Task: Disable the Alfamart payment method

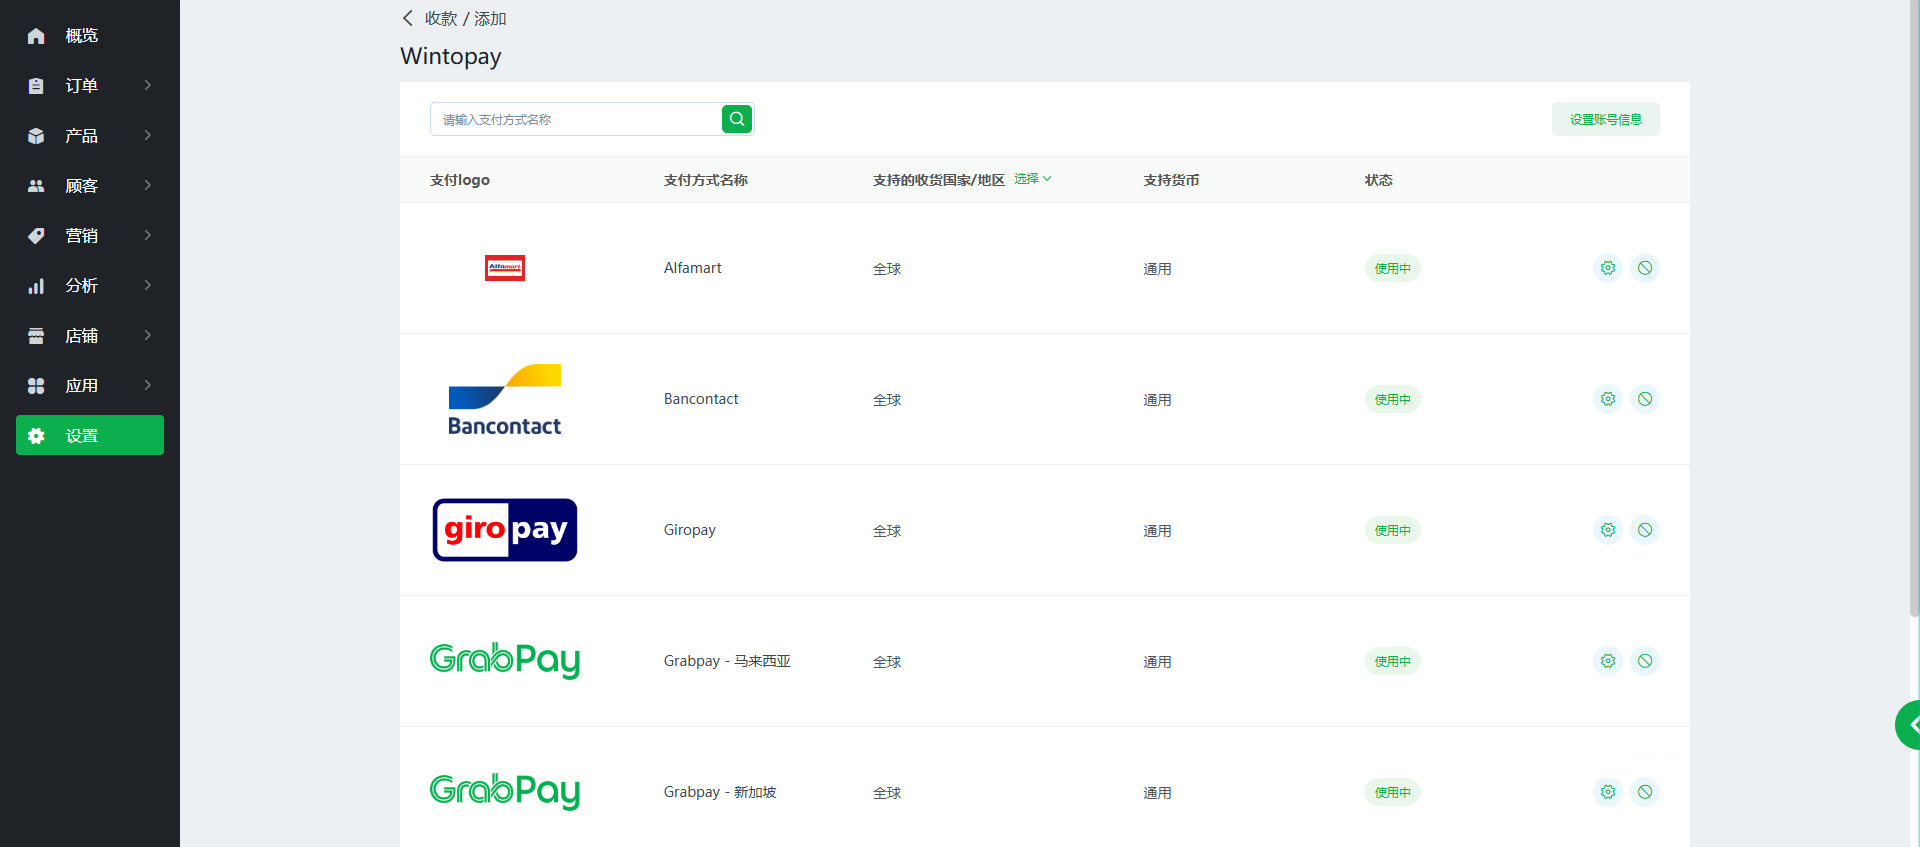Action: click(1645, 268)
